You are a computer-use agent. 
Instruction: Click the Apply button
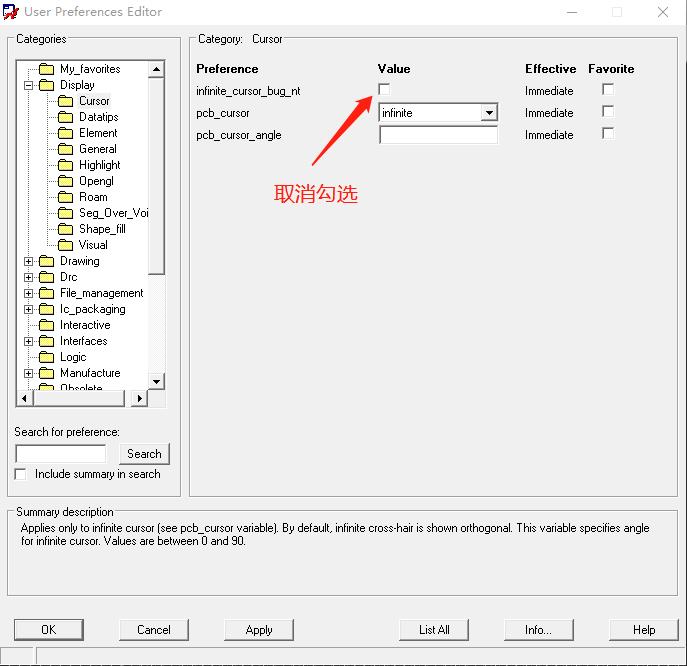point(259,630)
